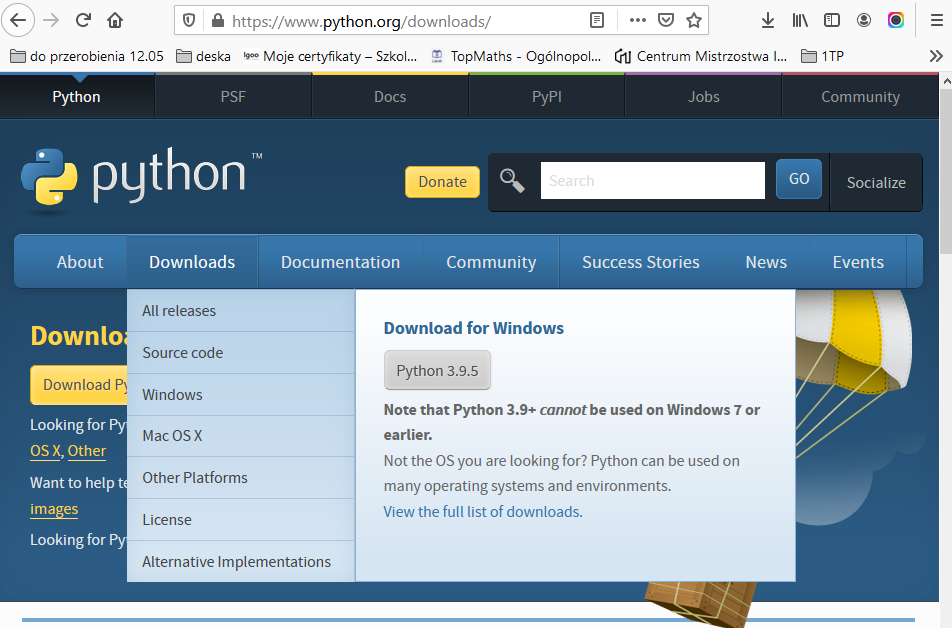Select 'Windows' in Downloads submenu
Screen dimensions: 952x628
pos(241,394)
